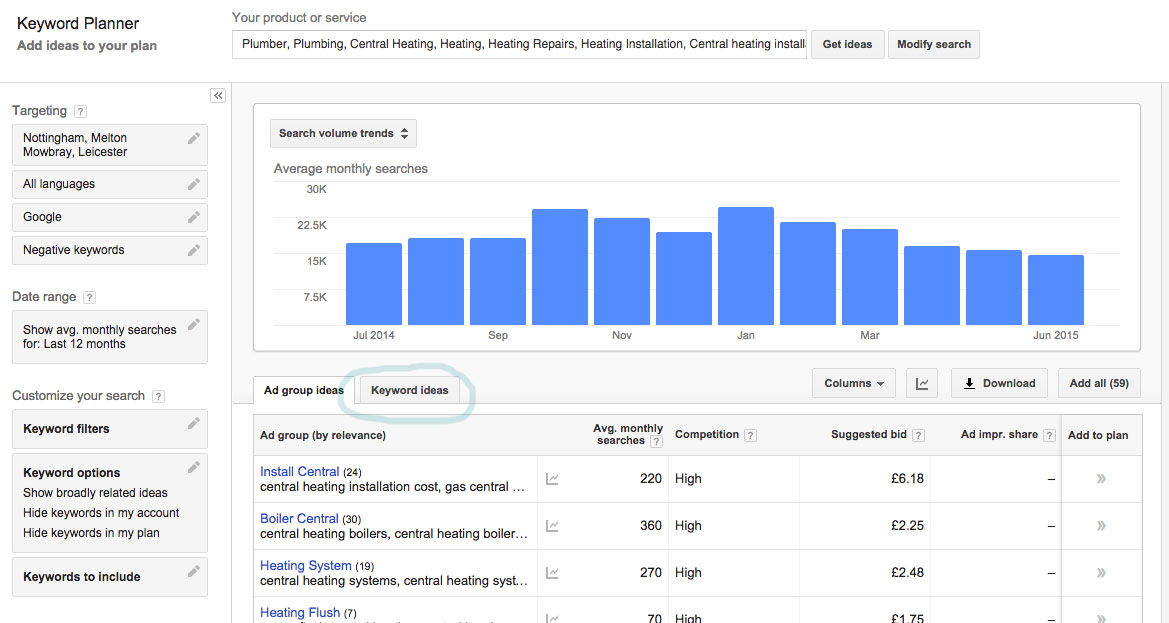The height and width of the screenshot is (623, 1169).
Task: Edit Keyword filters pencil icon
Action: (x=194, y=423)
